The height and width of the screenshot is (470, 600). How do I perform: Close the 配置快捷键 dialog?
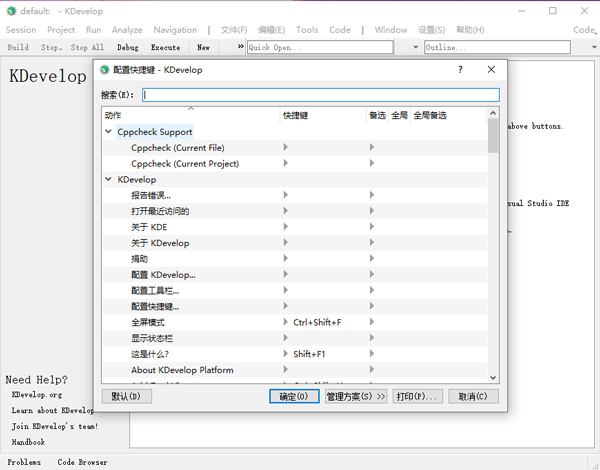pos(491,70)
